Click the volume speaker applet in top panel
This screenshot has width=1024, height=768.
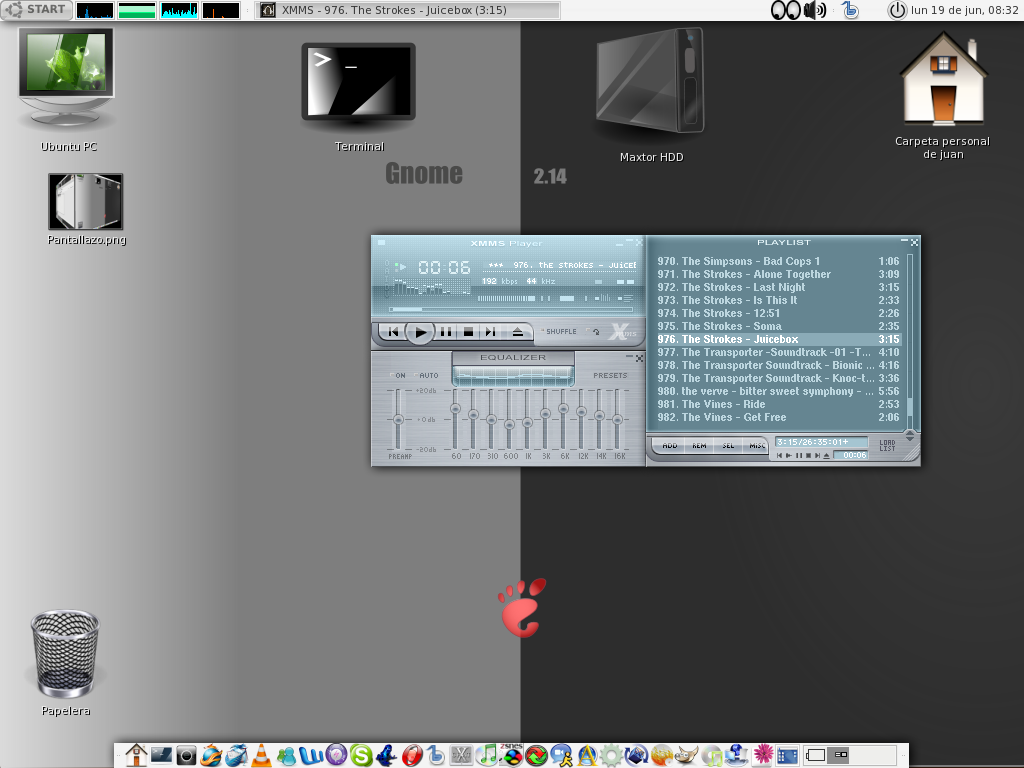(x=814, y=10)
